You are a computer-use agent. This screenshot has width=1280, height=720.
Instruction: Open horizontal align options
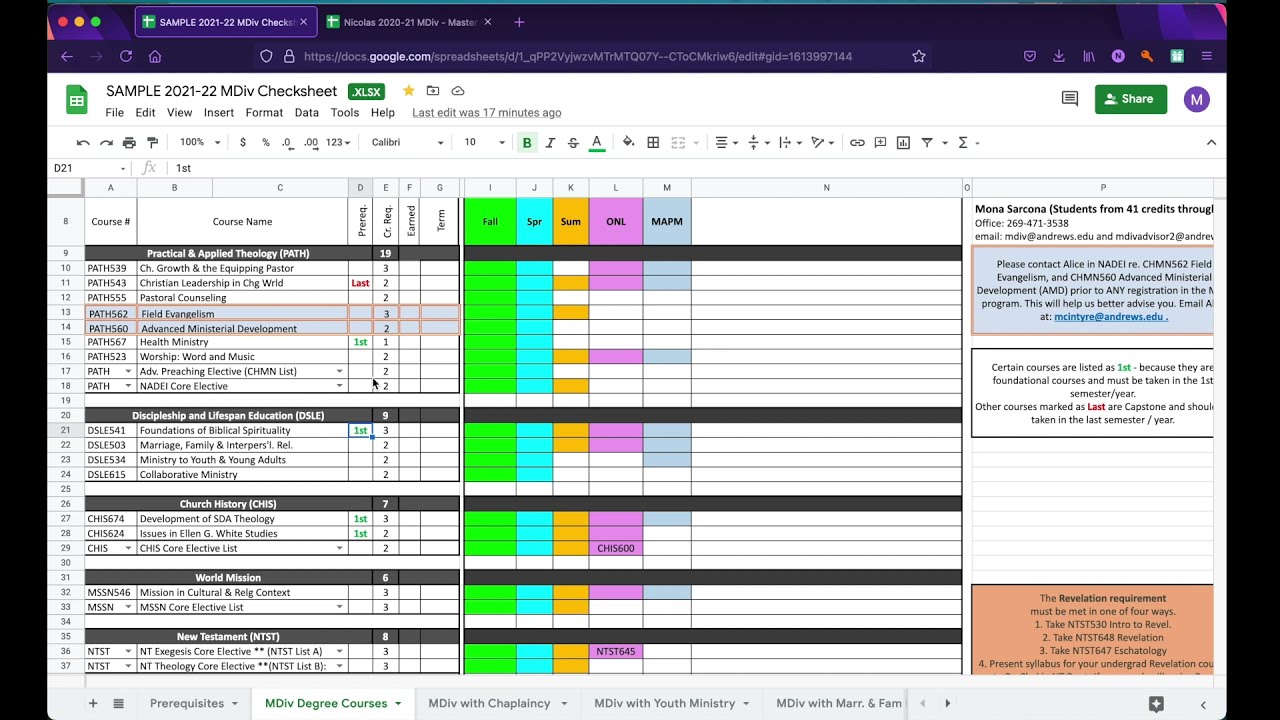click(x=725, y=143)
